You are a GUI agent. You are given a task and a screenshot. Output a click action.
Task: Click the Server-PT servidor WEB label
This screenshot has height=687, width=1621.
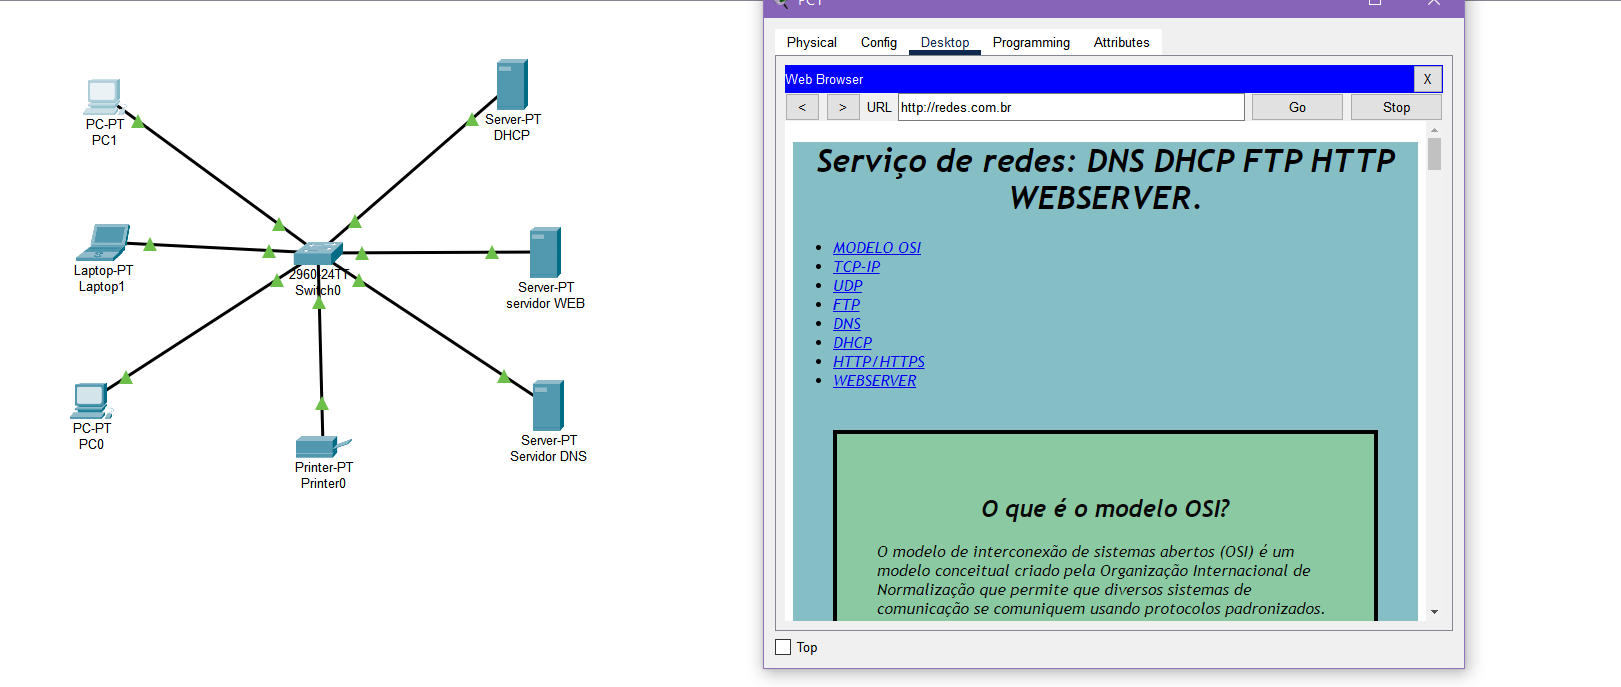coord(546,295)
